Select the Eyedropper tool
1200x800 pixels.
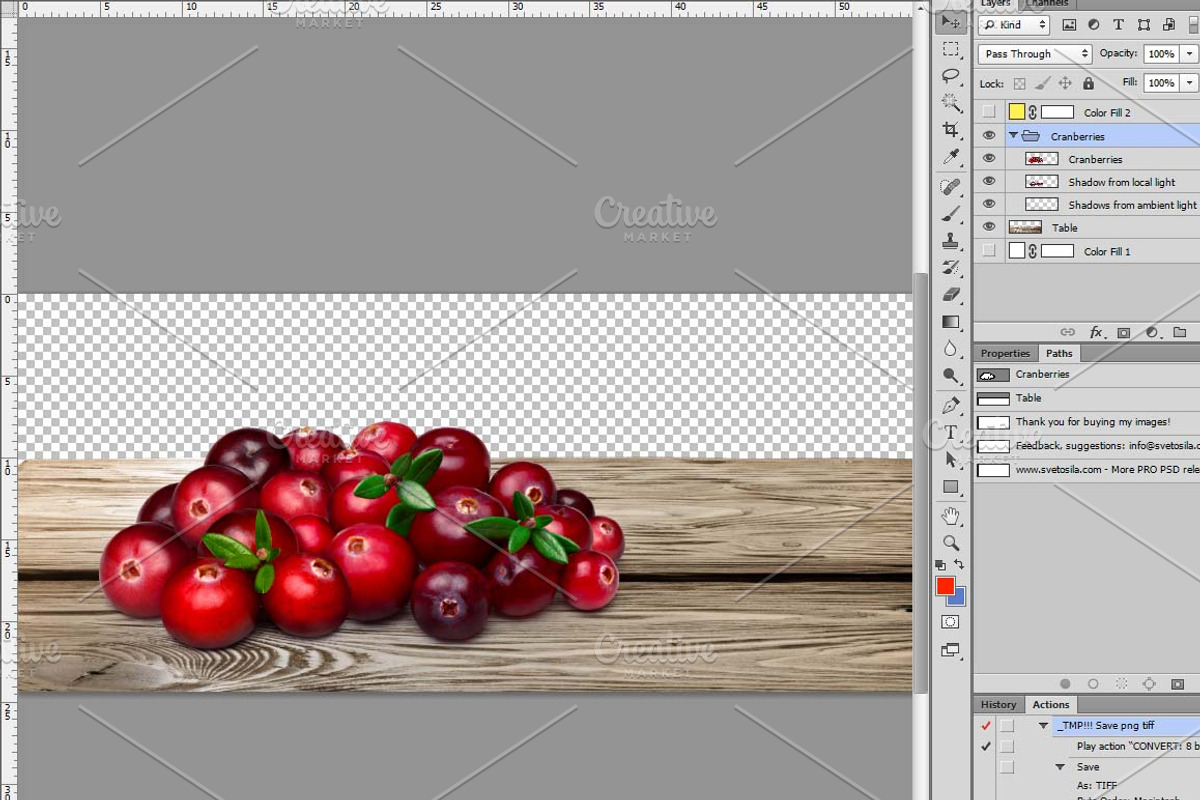pos(951,157)
